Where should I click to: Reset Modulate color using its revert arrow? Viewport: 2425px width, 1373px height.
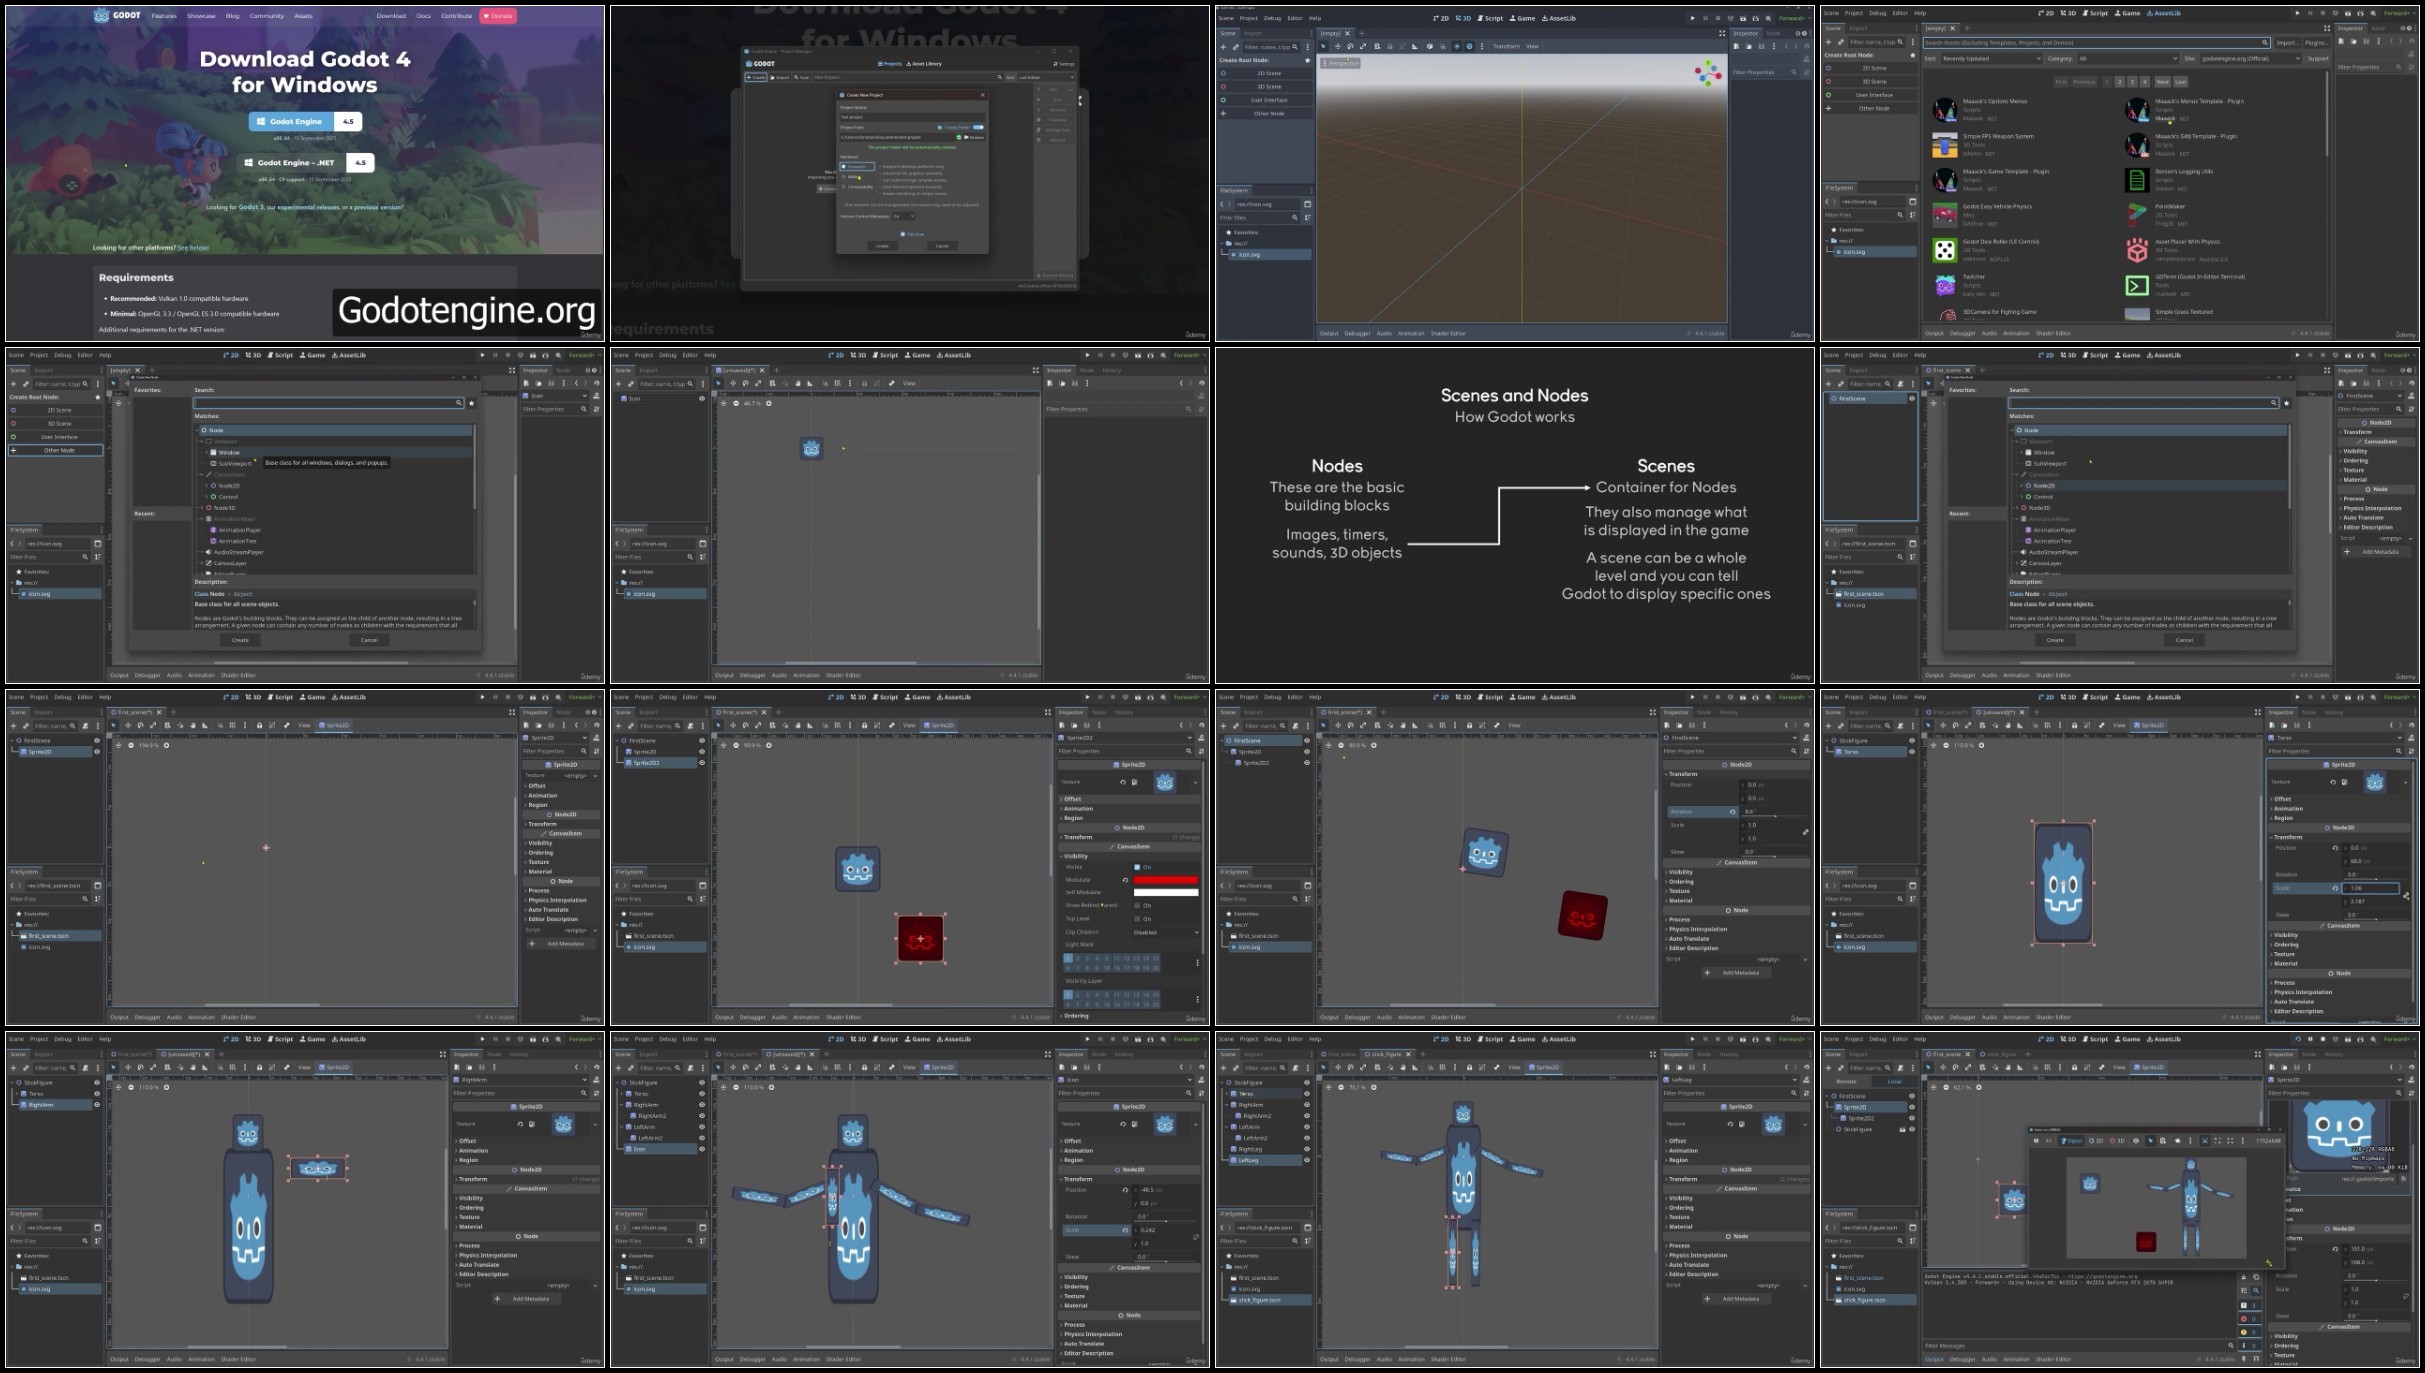pos(1125,880)
